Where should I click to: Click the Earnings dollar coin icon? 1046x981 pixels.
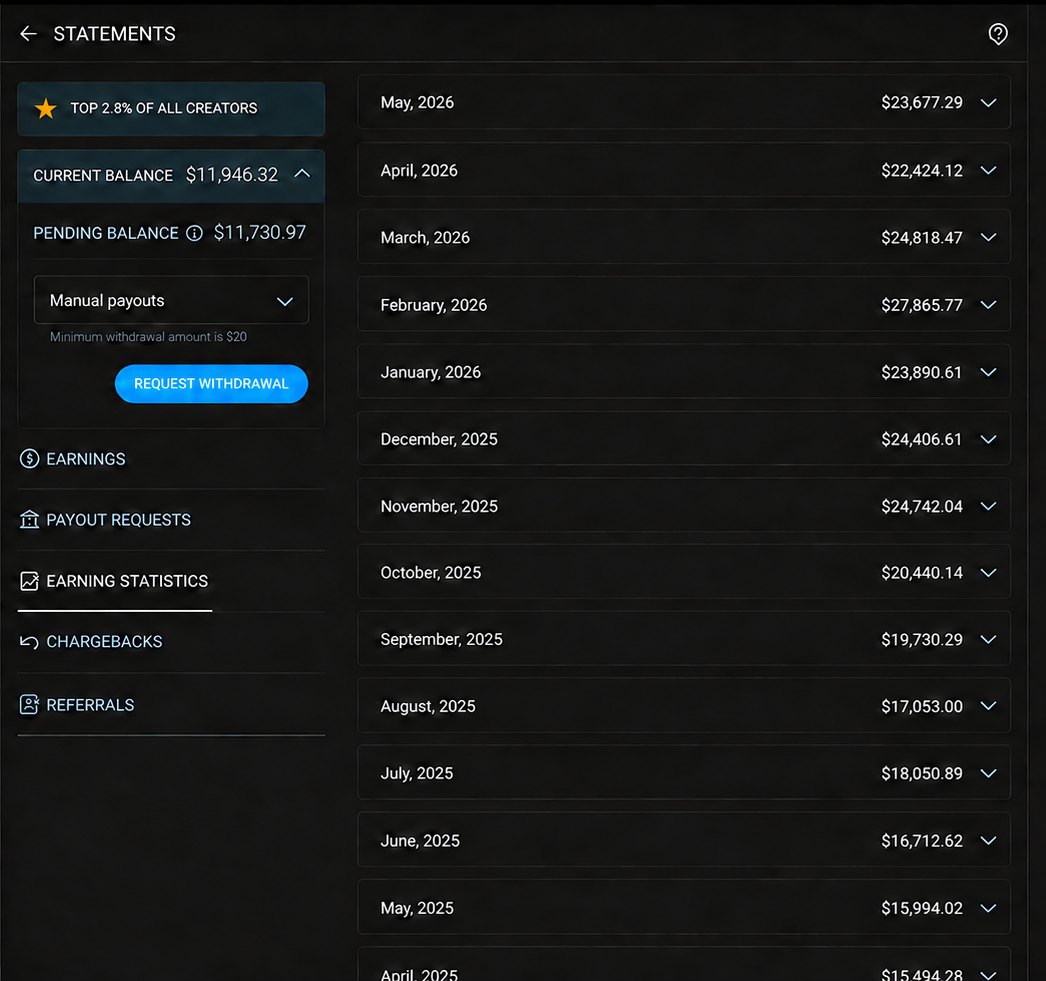coord(29,459)
